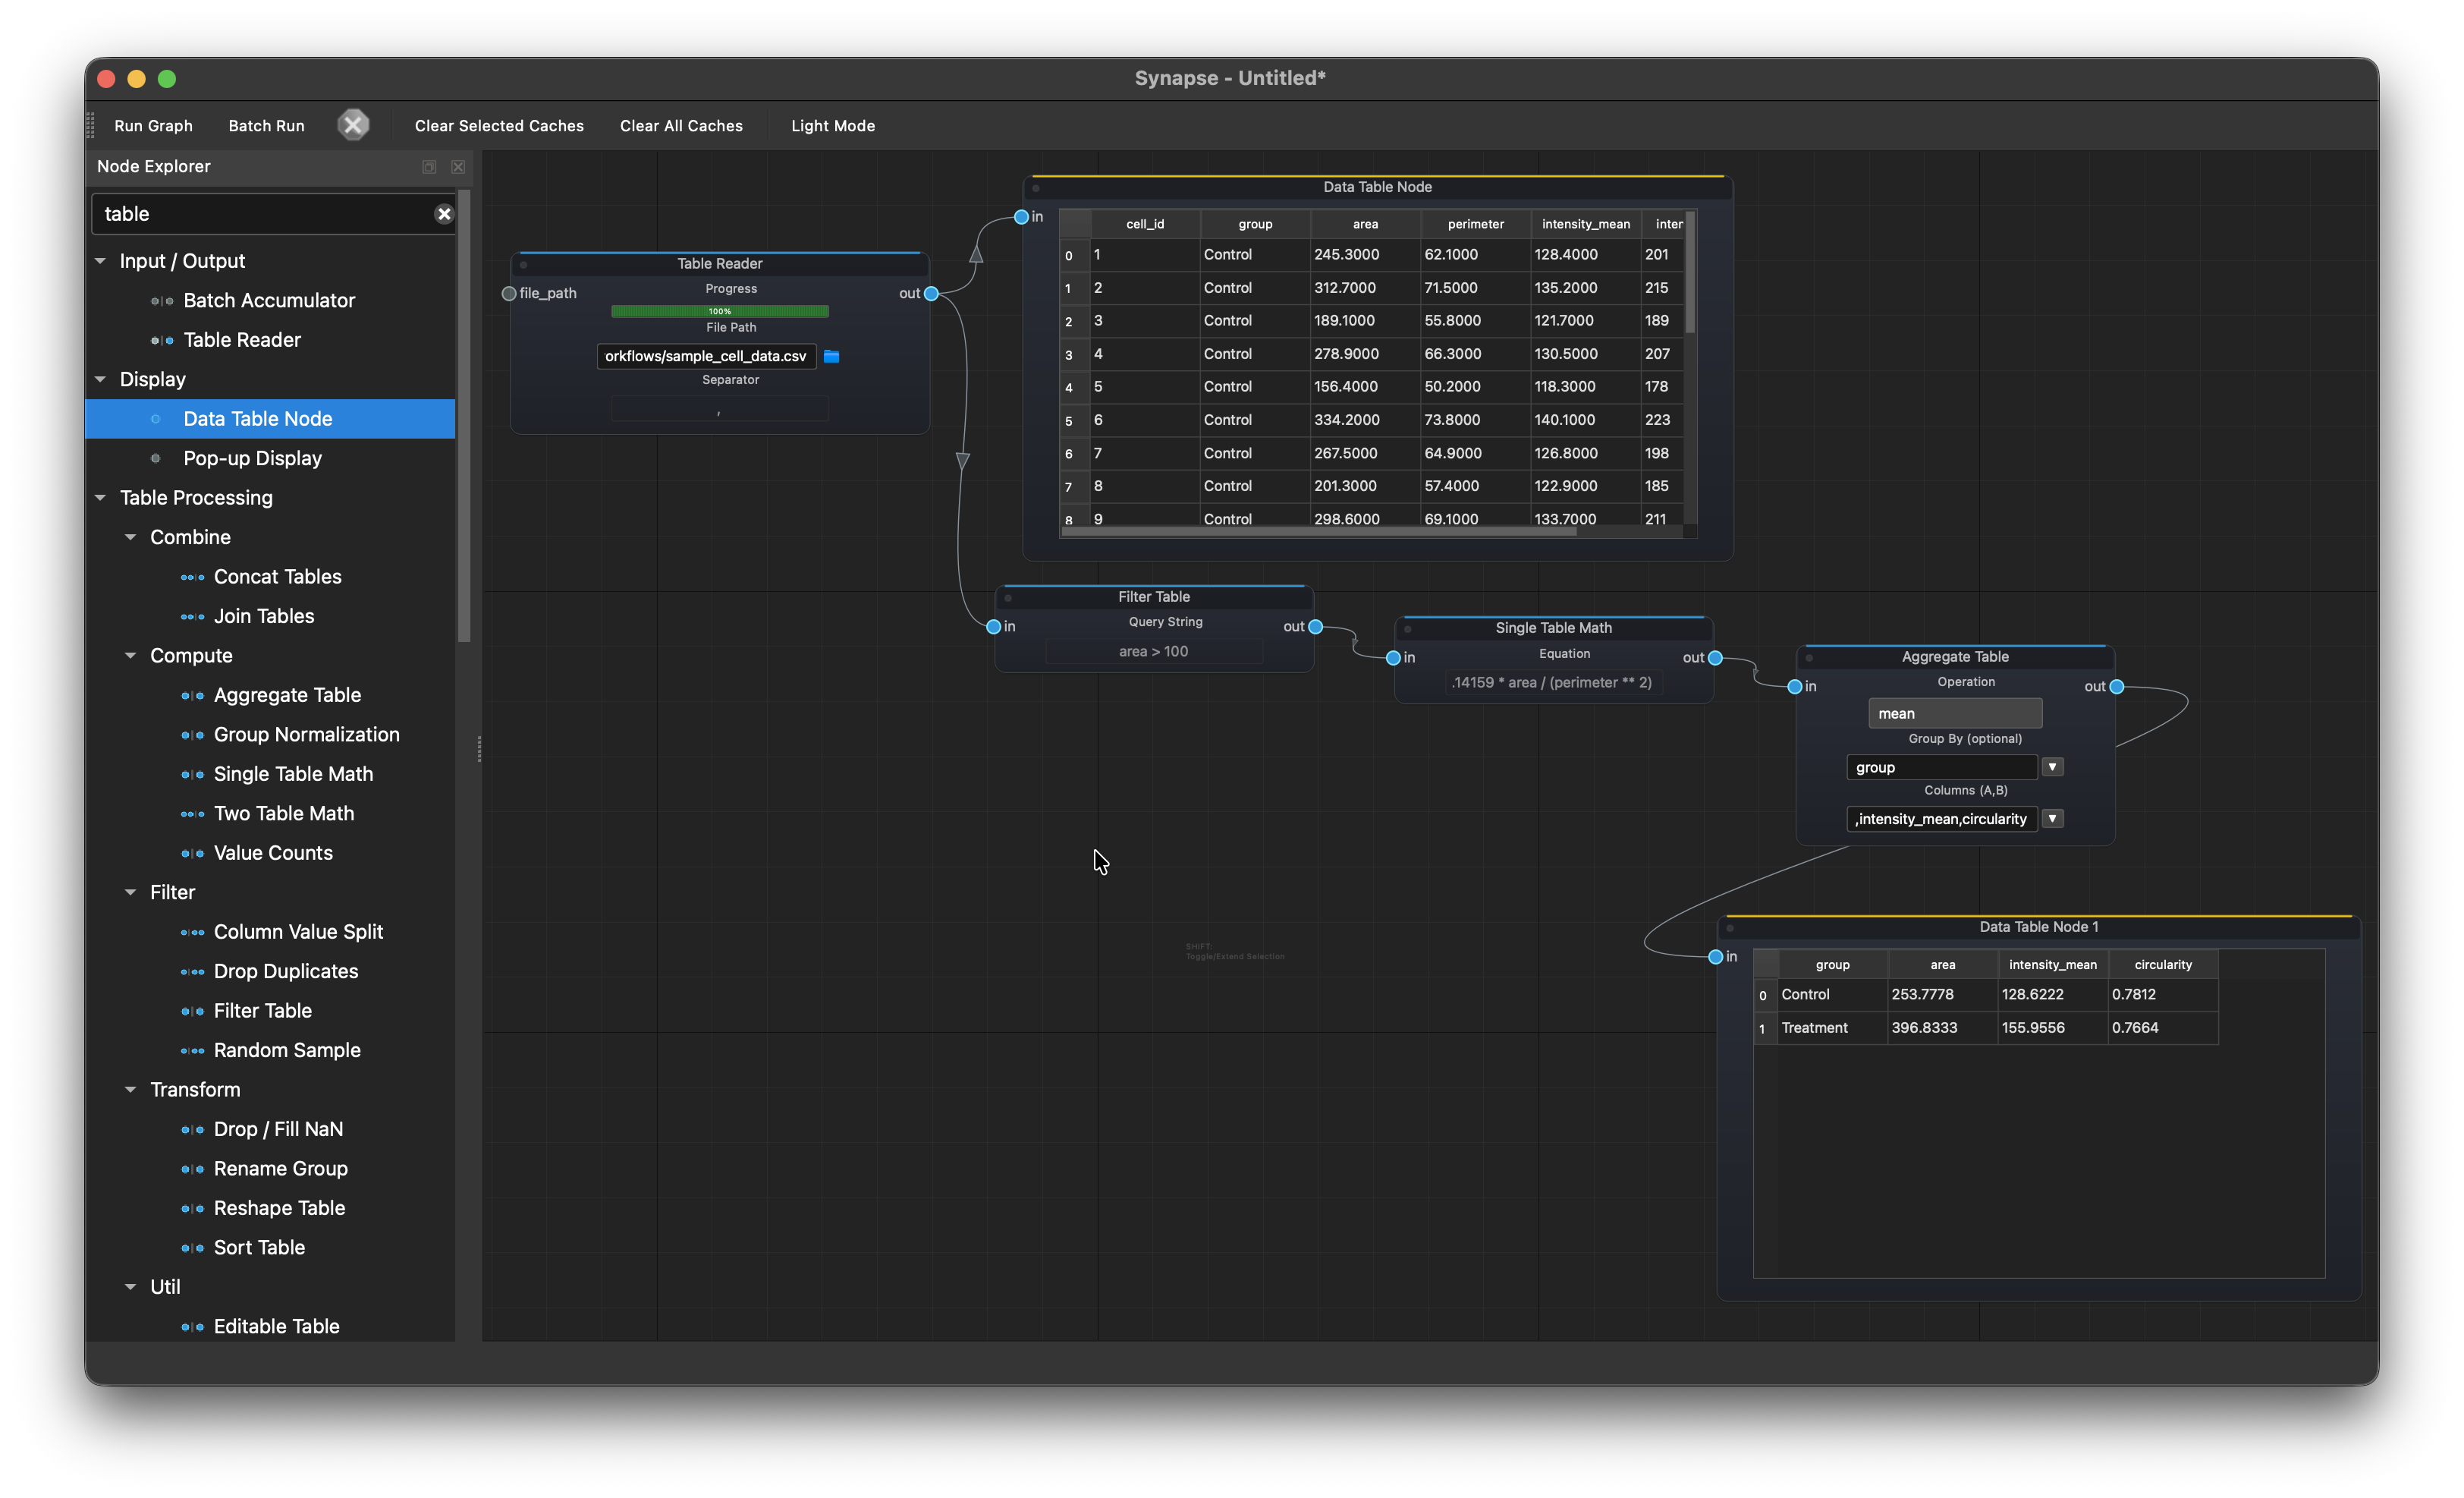This screenshot has height=1498, width=2464.
Task: Collapse the Table Processing section
Action: pos(100,497)
